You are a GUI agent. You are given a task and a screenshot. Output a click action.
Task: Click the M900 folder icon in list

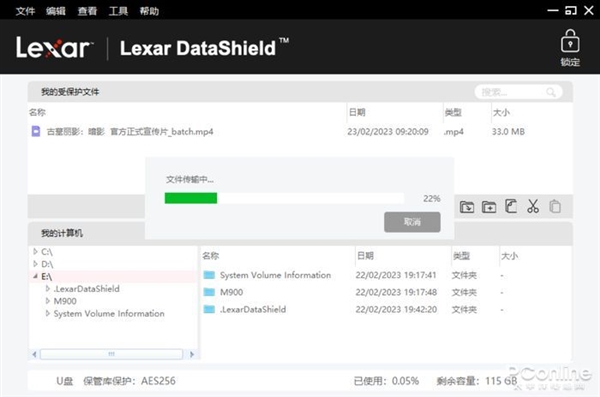209,292
